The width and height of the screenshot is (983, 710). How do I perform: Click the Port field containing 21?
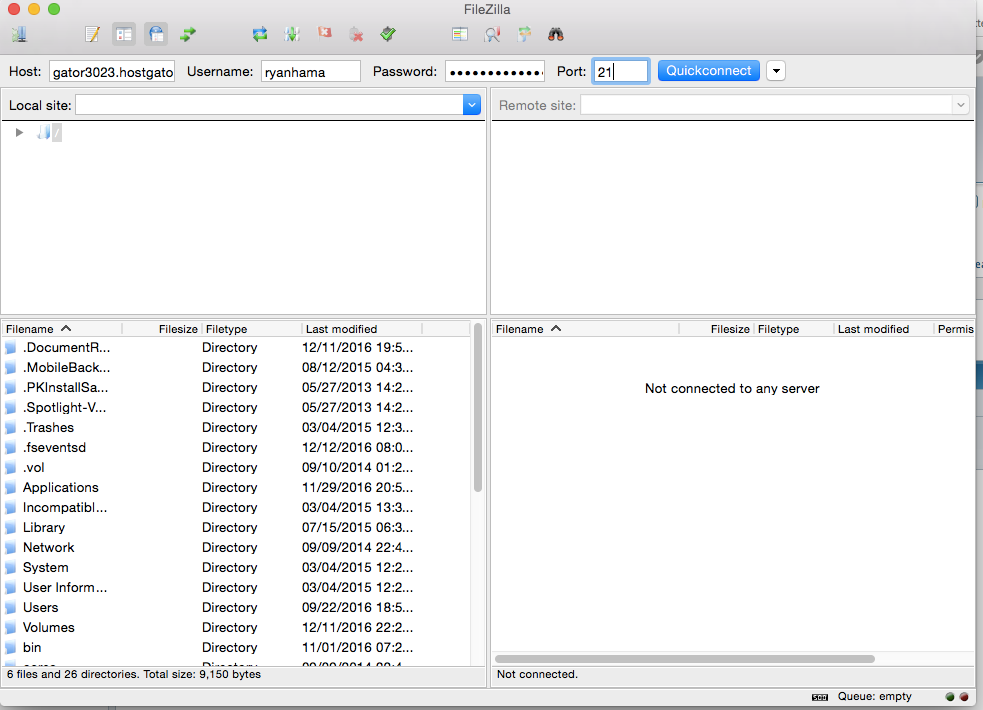(x=621, y=71)
